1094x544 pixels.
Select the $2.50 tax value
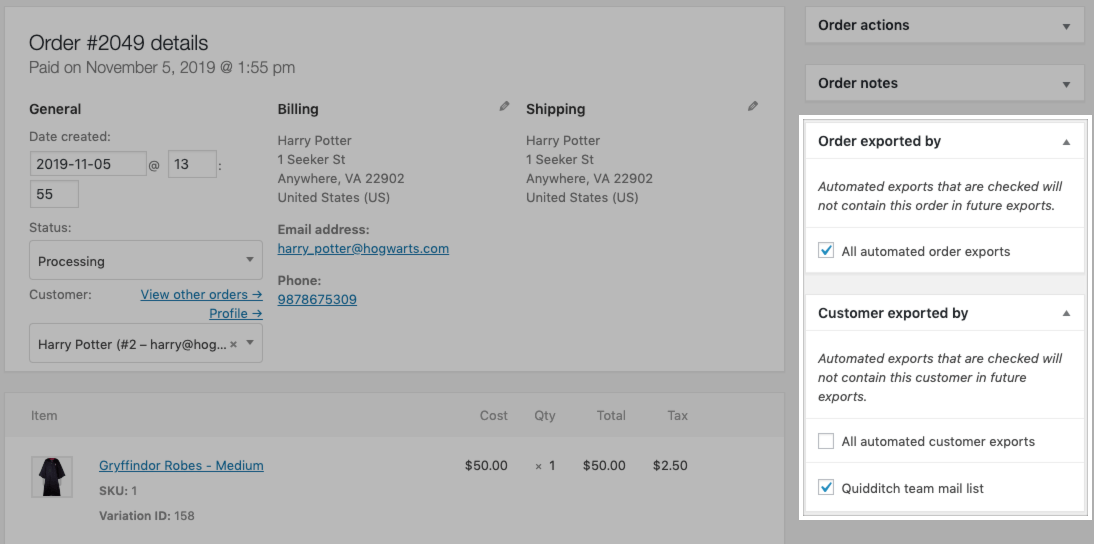[x=670, y=465]
